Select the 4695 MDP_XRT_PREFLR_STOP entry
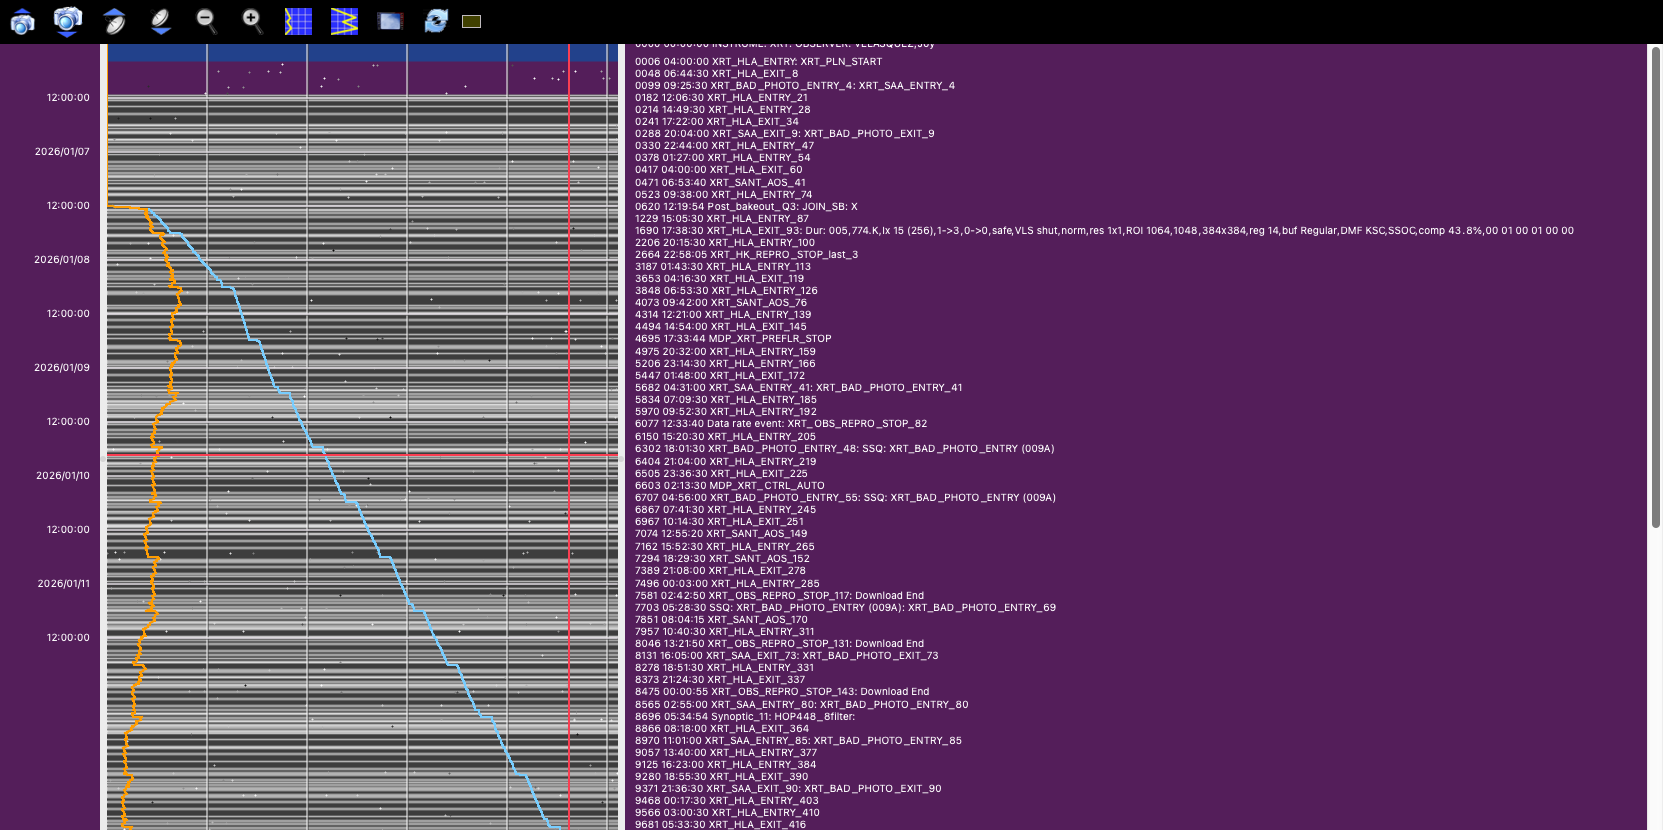This screenshot has height=830, width=1663. pos(733,339)
